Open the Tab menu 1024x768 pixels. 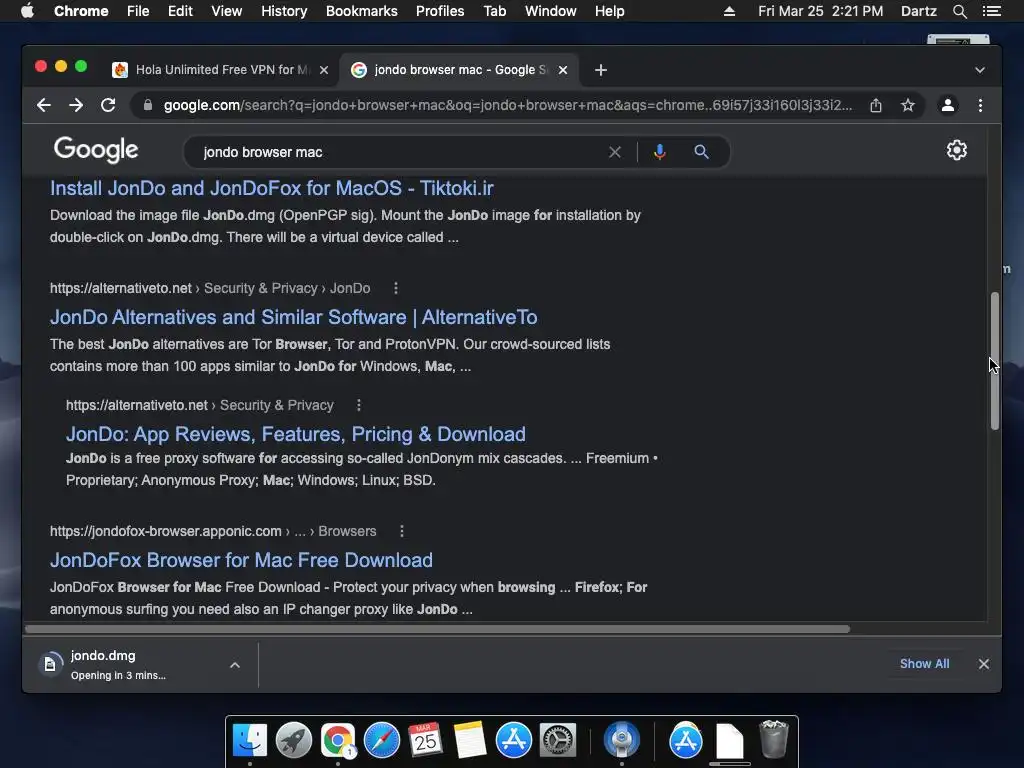[x=494, y=11]
